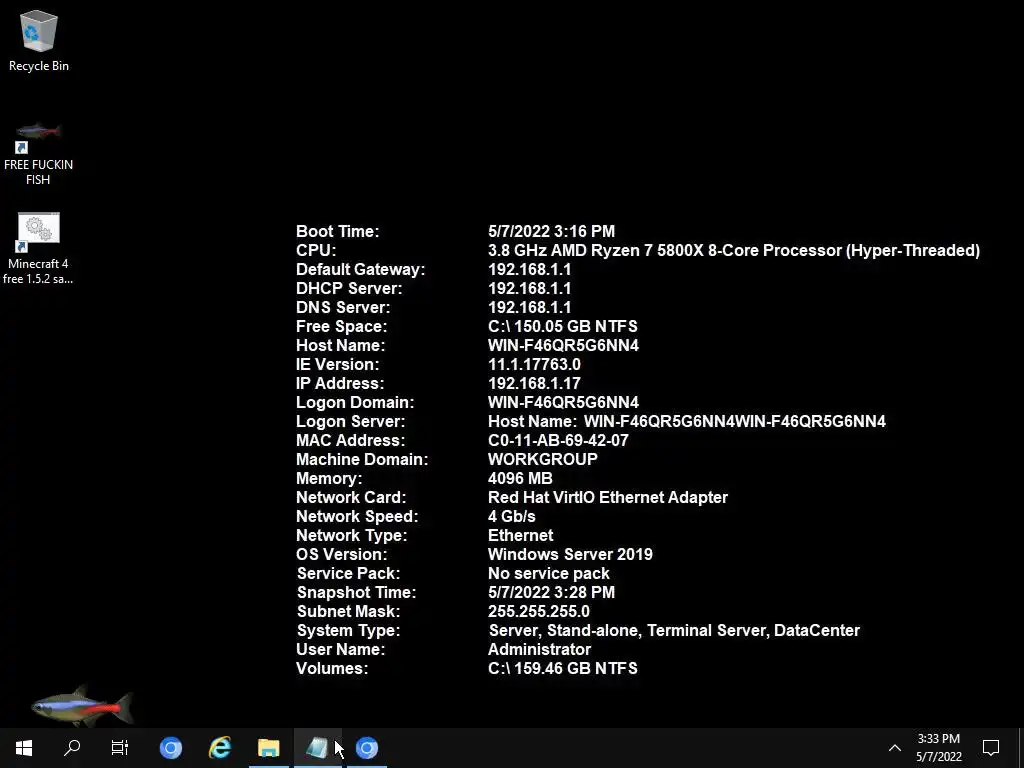Click the Snapshot Time value 5/7/2022 3:28 PM
Image resolution: width=1024 pixels, height=768 pixels.
pyautogui.click(x=551, y=592)
